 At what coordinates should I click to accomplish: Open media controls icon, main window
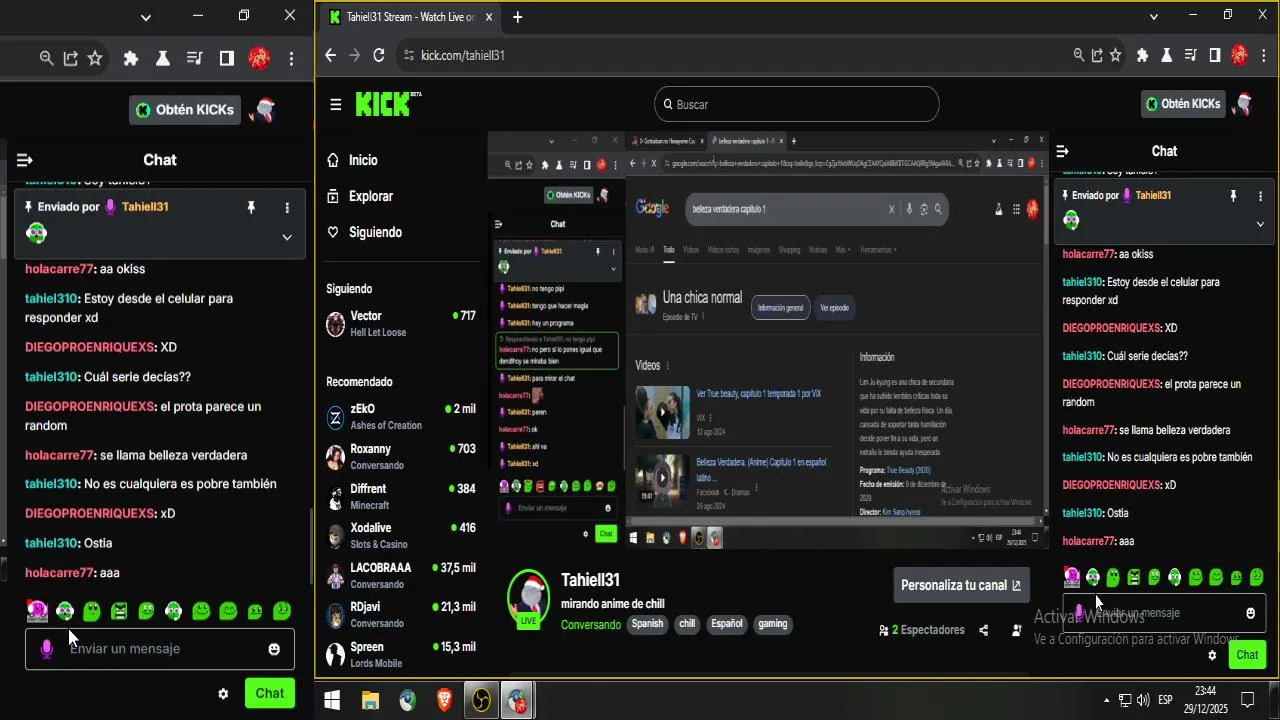(1191, 55)
